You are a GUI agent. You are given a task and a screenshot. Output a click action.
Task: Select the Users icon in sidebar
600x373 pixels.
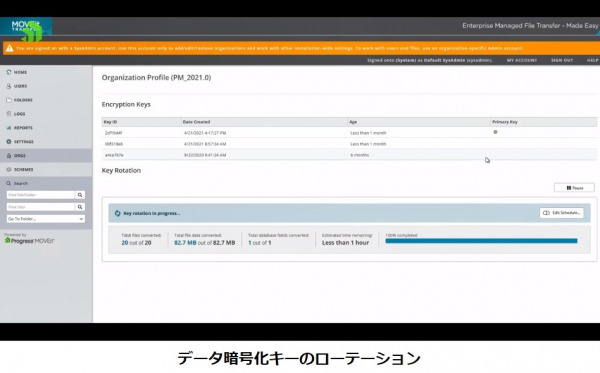[x=9, y=86]
